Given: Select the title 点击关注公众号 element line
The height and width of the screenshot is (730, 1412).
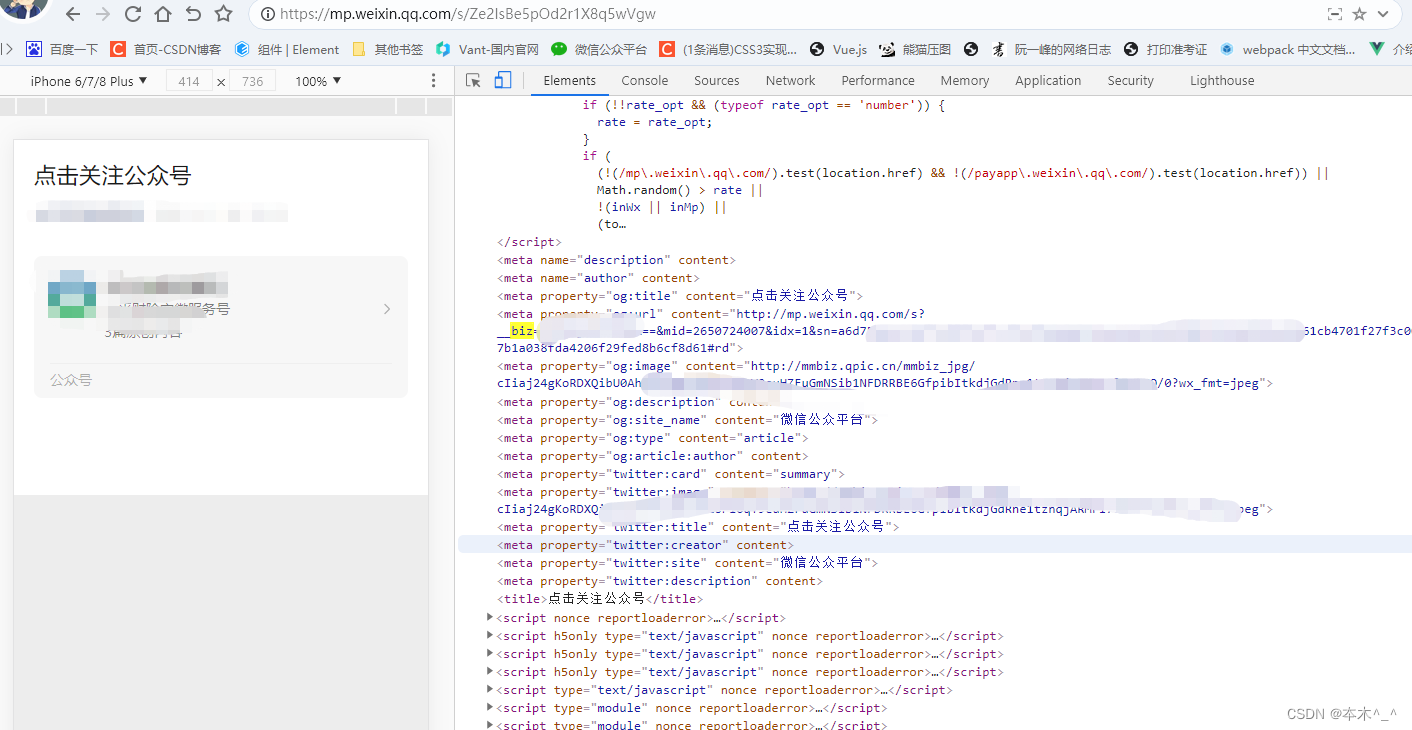Looking at the screenshot, I should (600, 599).
